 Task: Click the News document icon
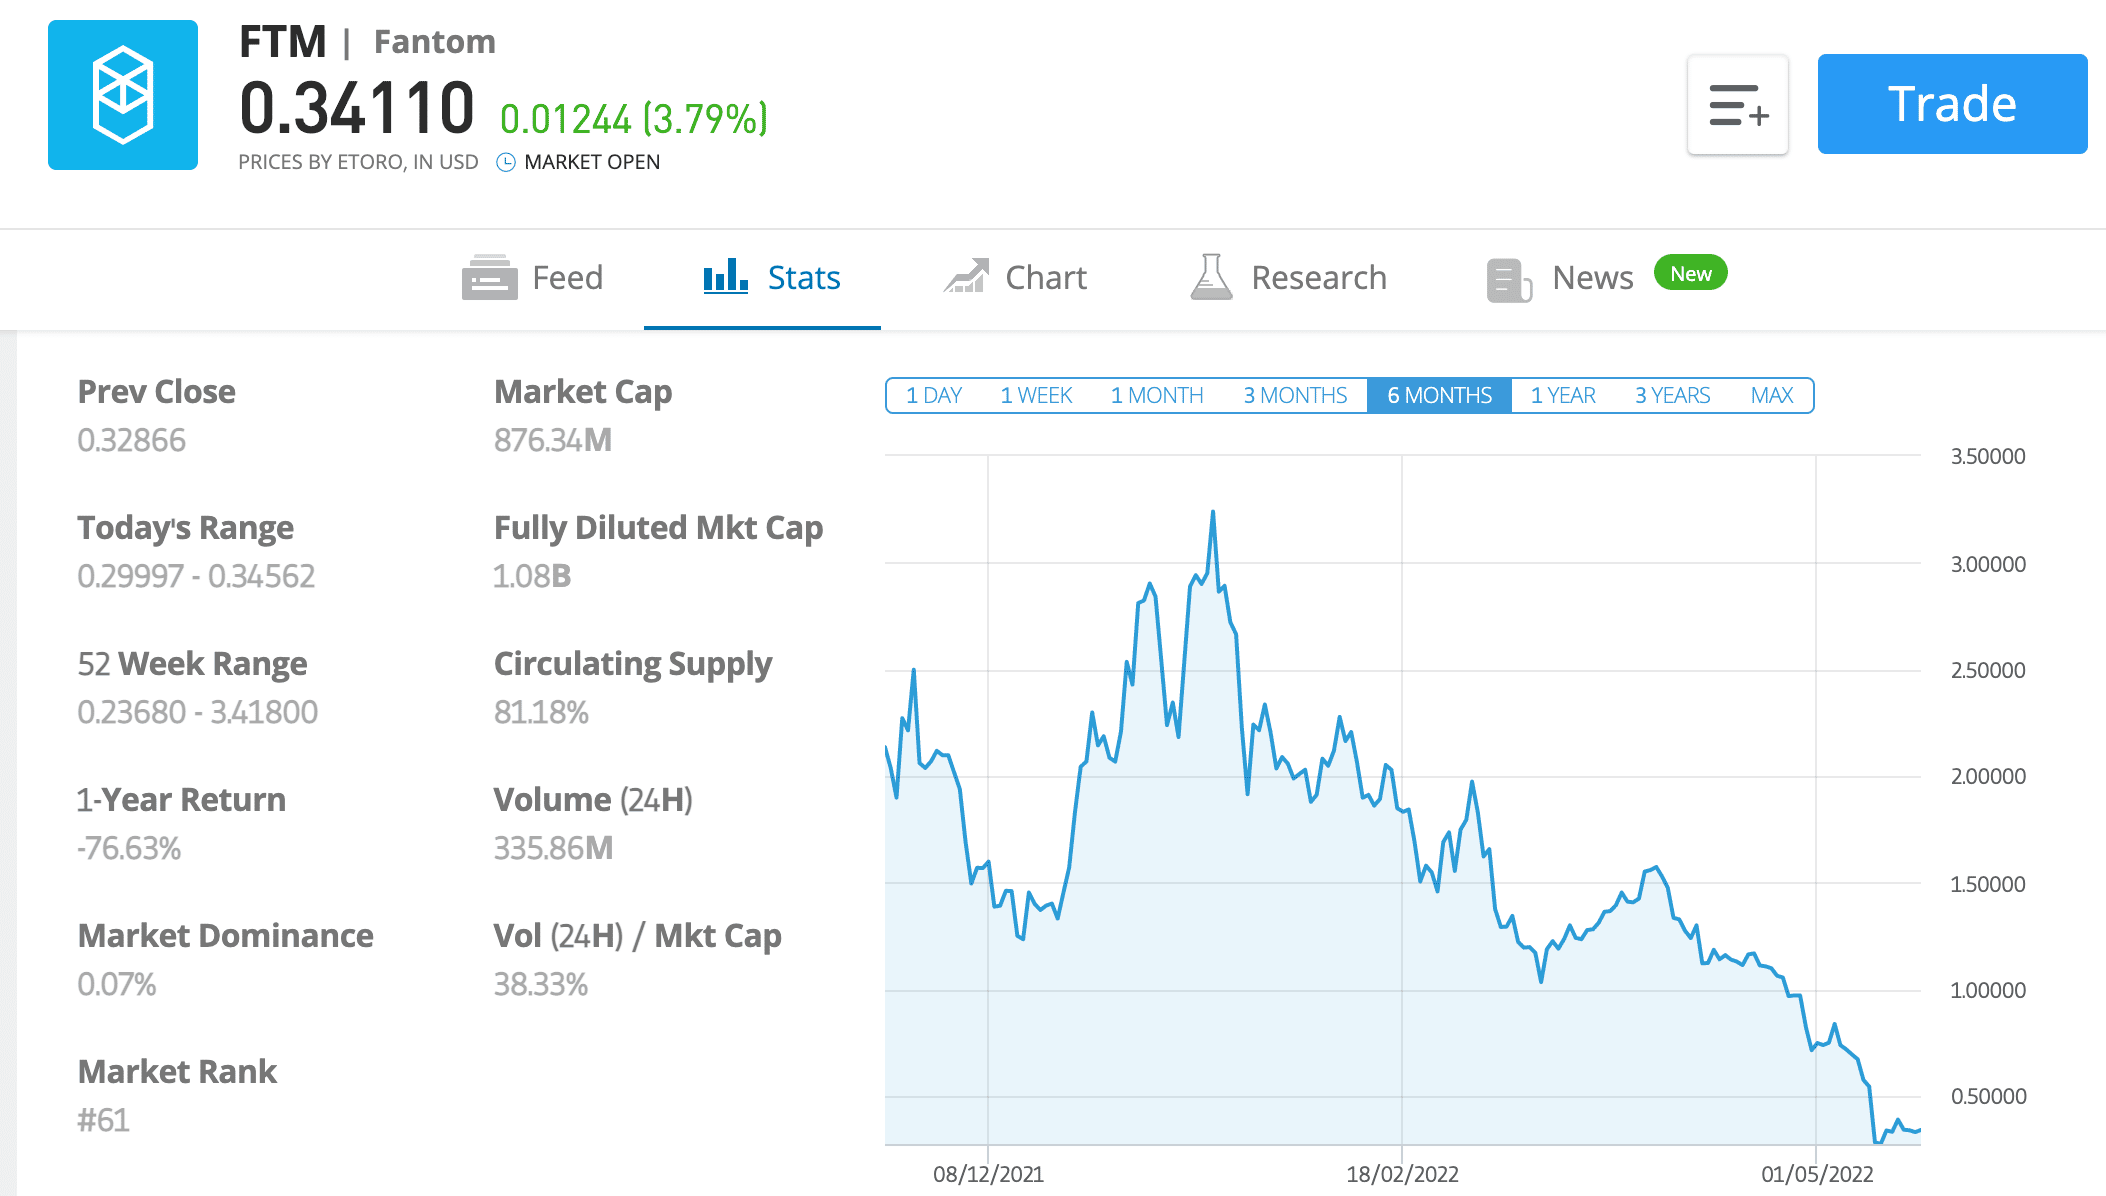[1509, 280]
